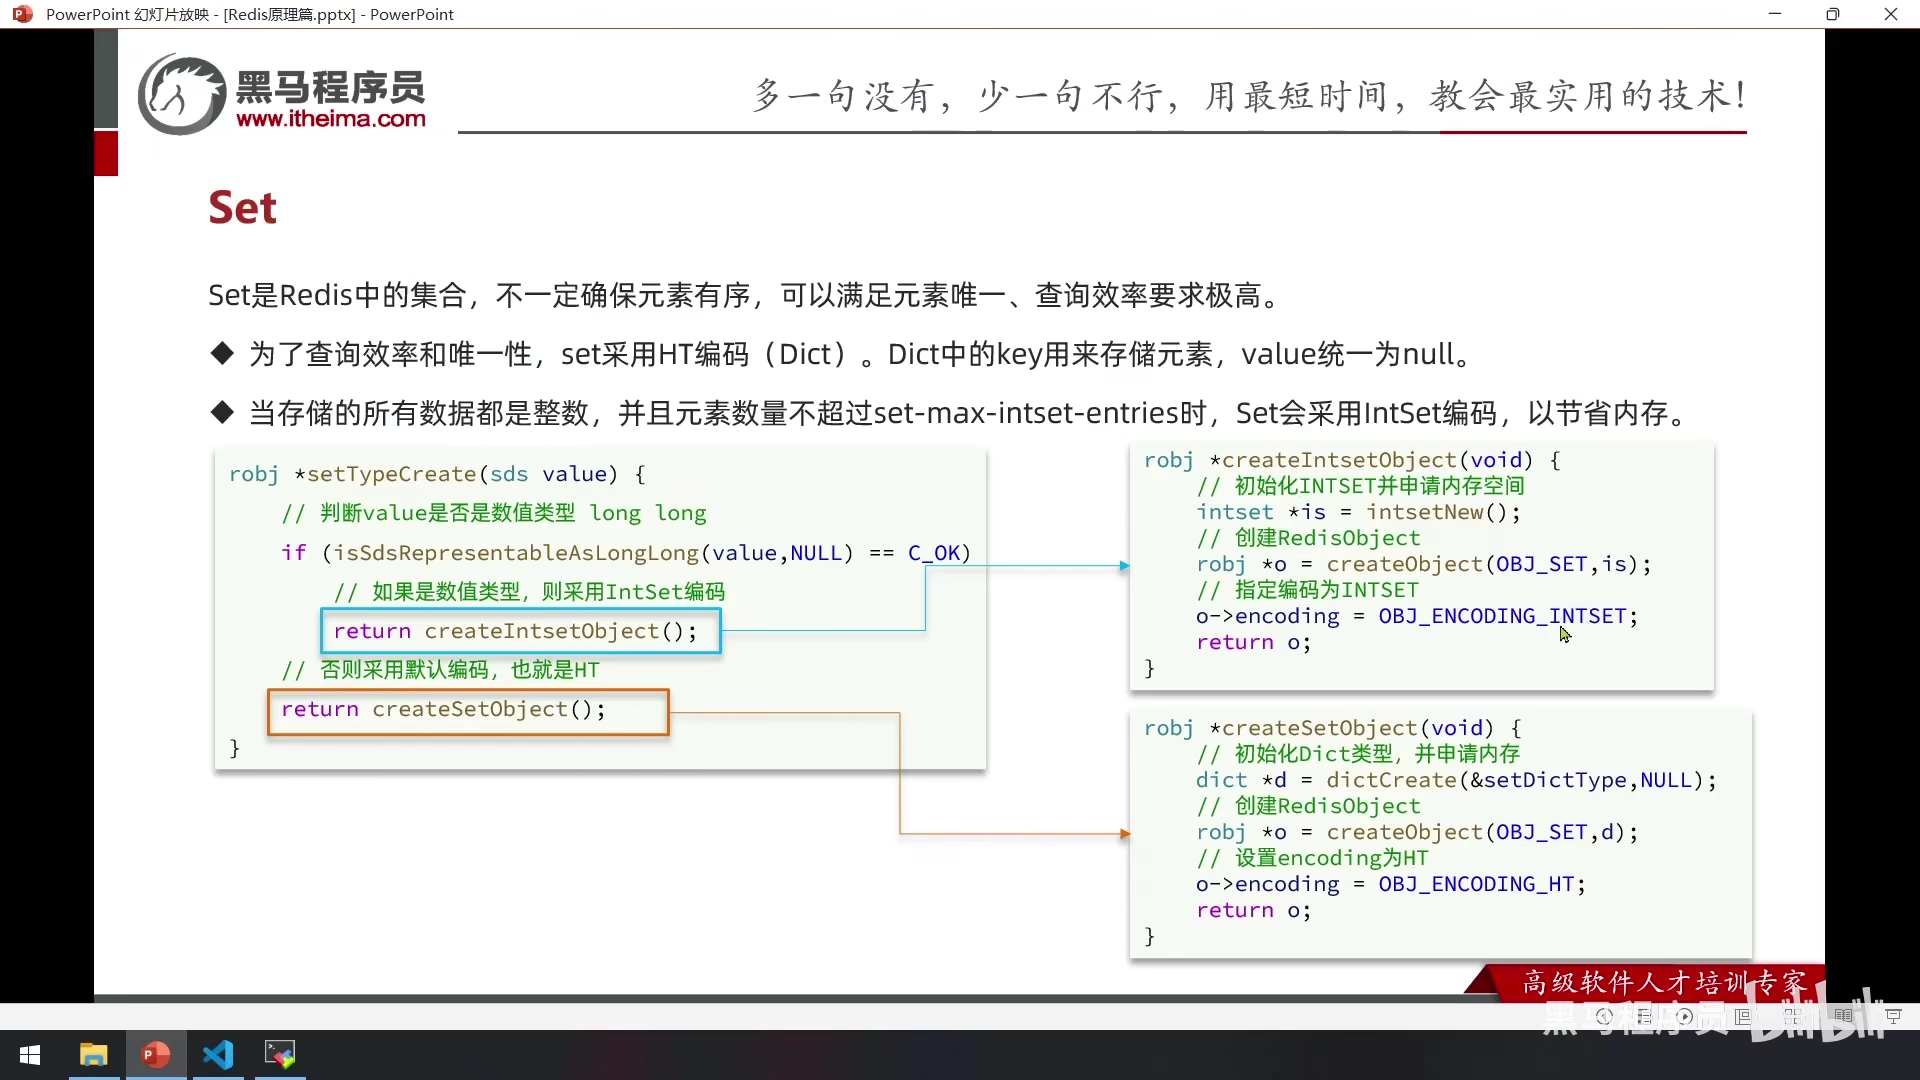The width and height of the screenshot is (1920, 1080).
Task: Restore down the PowerPoint window
Action: tap(1832, 14)
